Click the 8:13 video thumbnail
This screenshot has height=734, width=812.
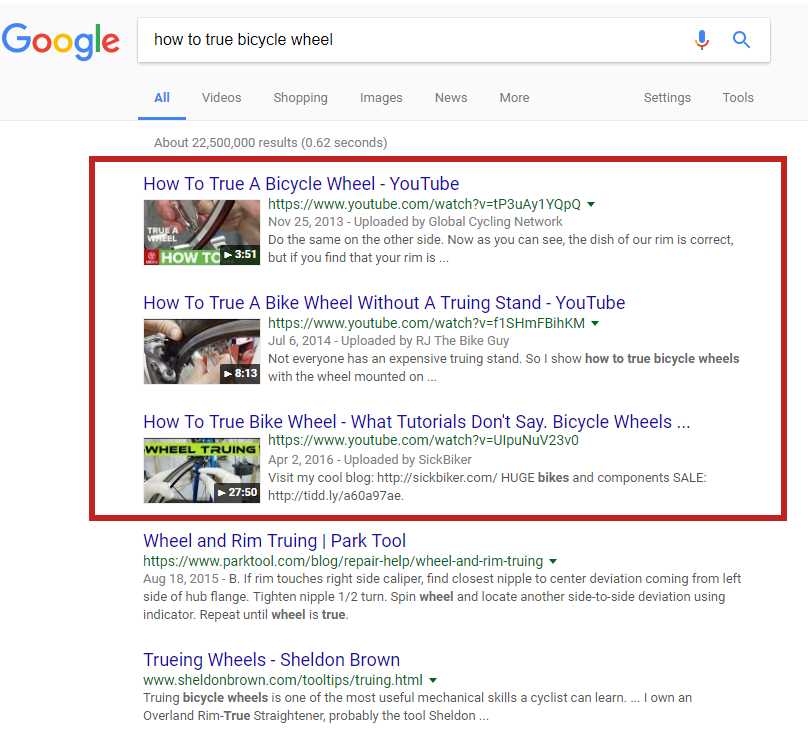(x=201, y=352)
